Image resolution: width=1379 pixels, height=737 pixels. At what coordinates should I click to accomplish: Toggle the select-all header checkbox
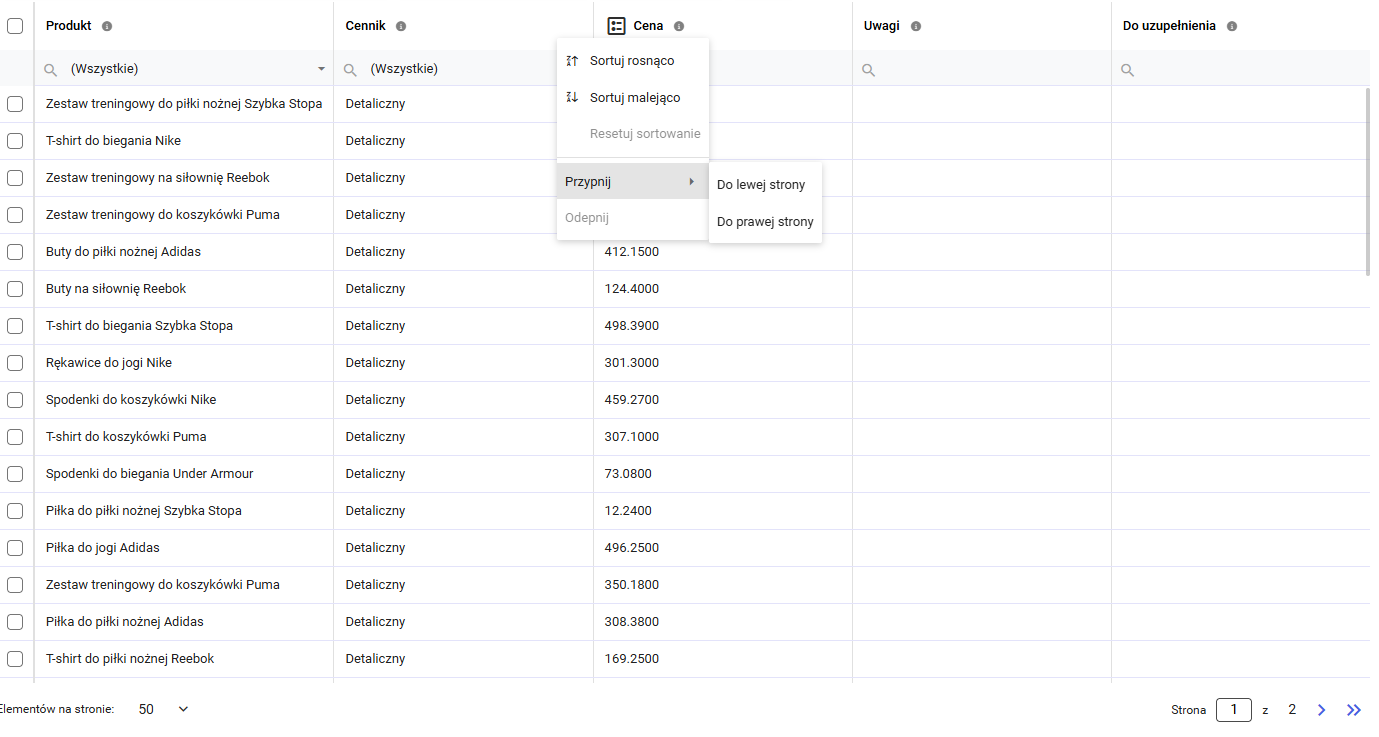pos(15,27)
